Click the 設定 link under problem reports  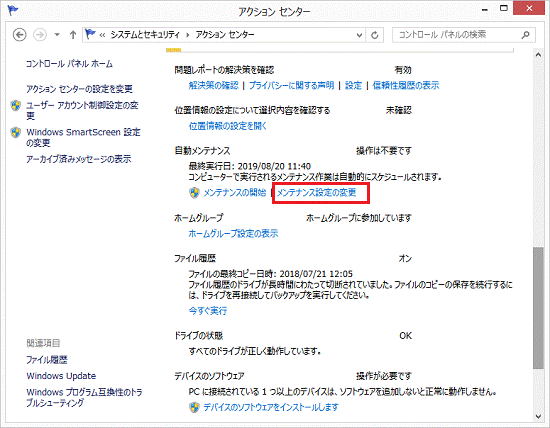pos(353,85)
